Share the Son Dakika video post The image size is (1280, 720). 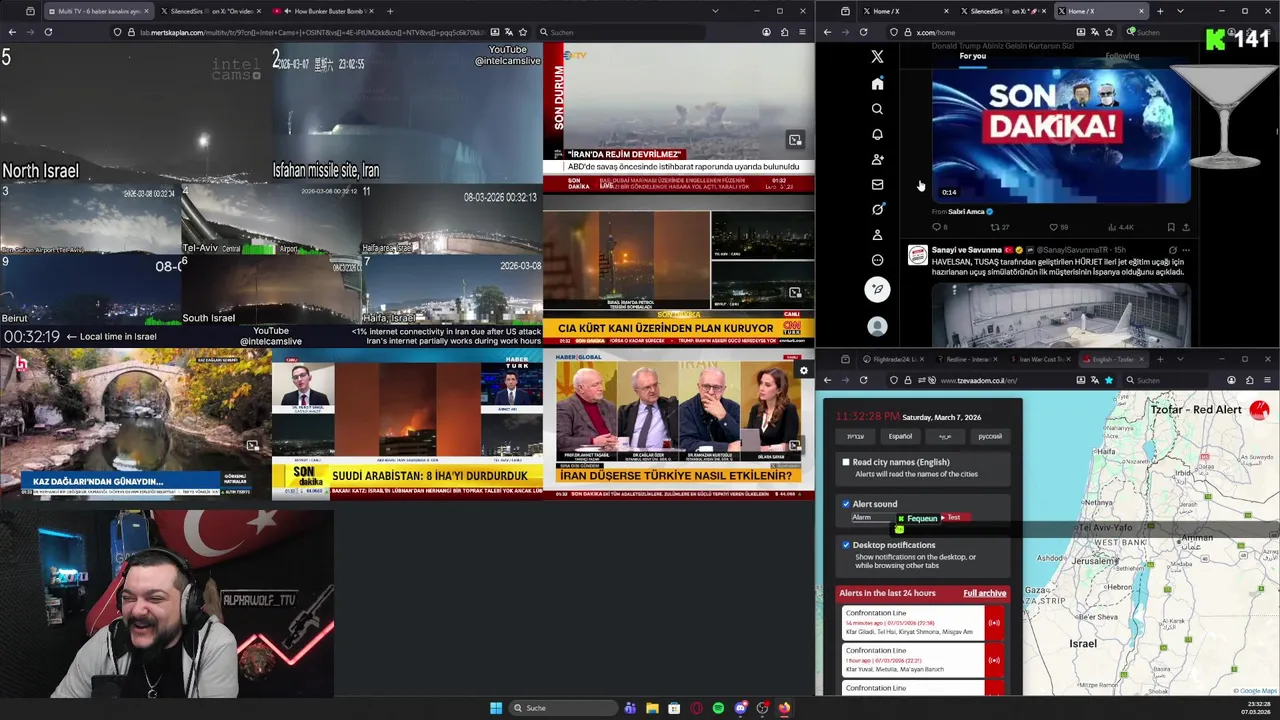click(x=1186, y=227)
